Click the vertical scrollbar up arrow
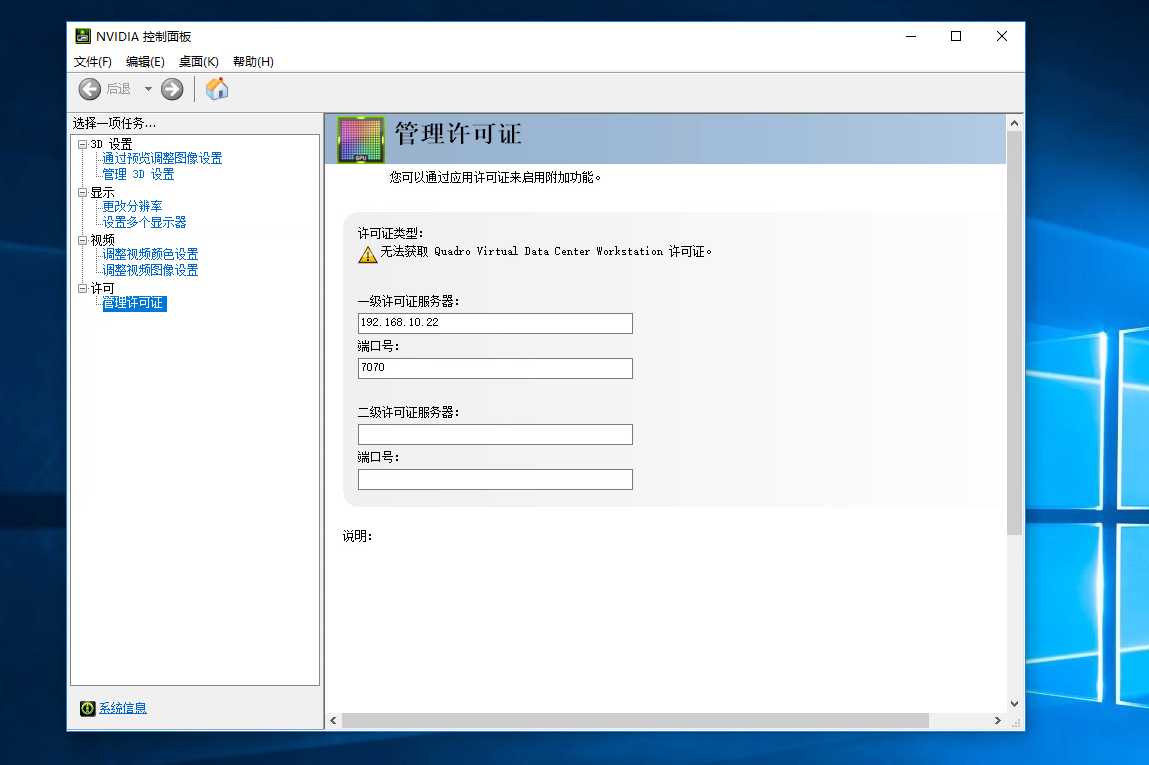1149x765 pixels. tap(1014, 123)
